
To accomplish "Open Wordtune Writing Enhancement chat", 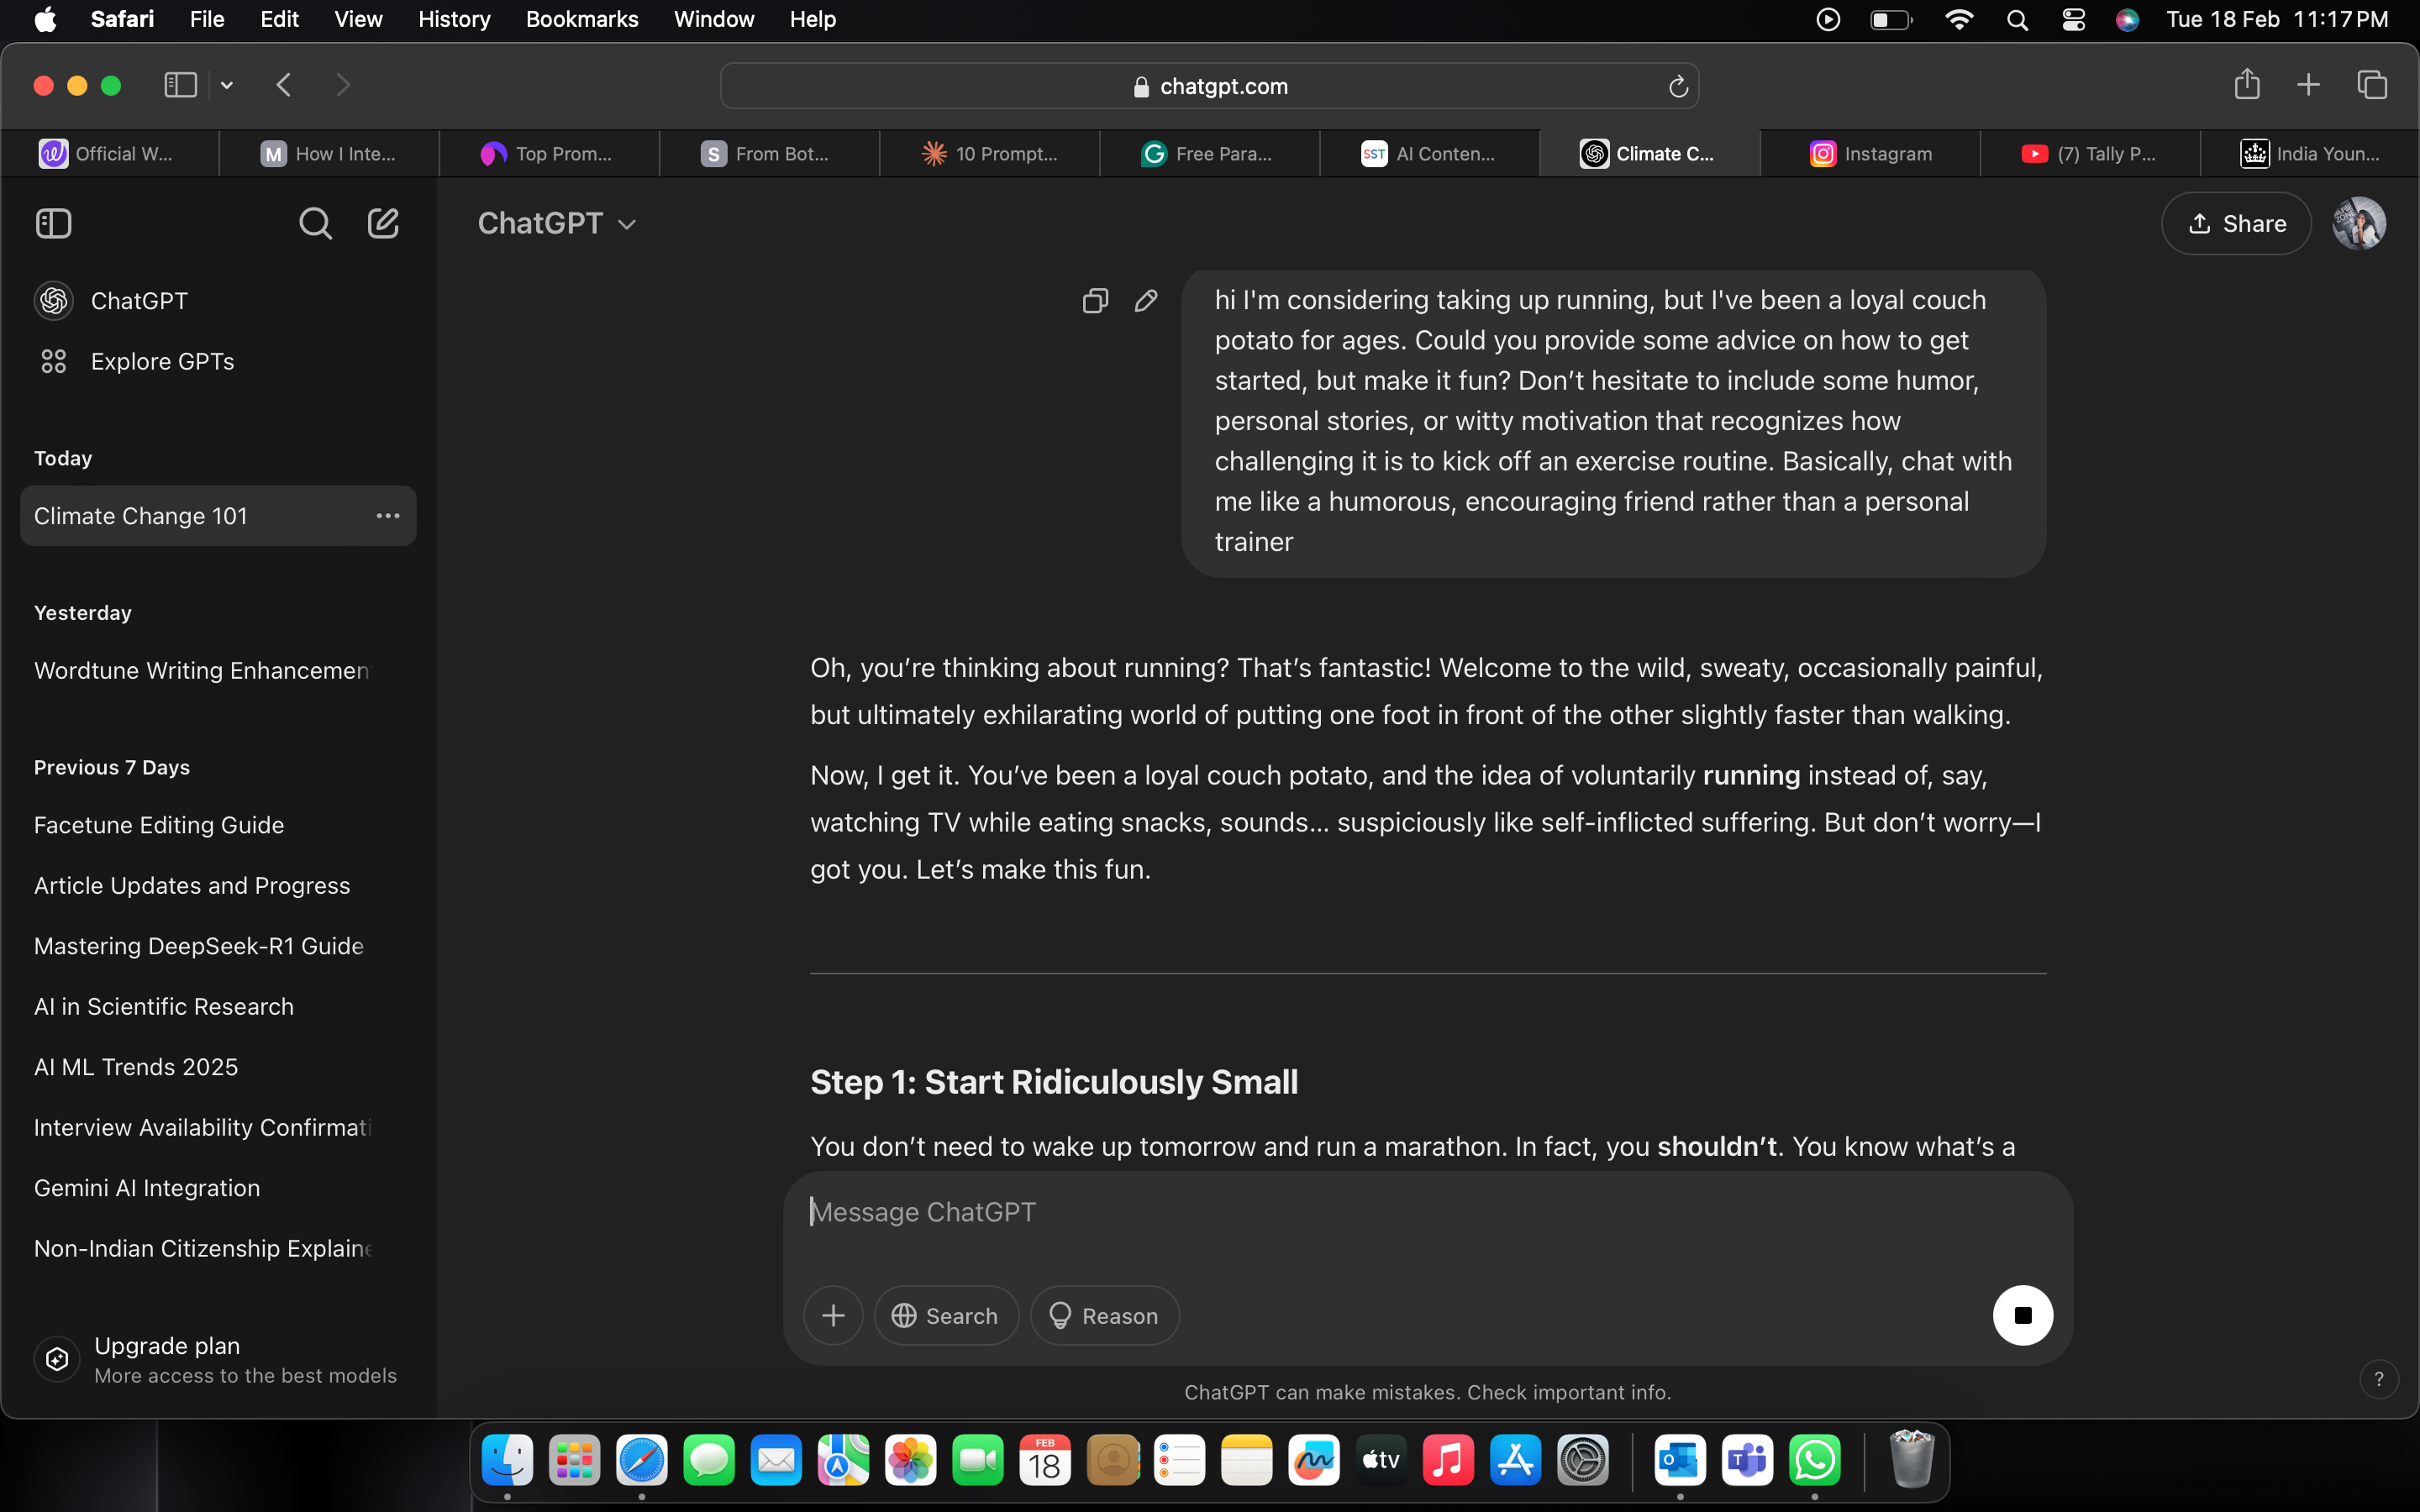I will click(x=218, y=670).
